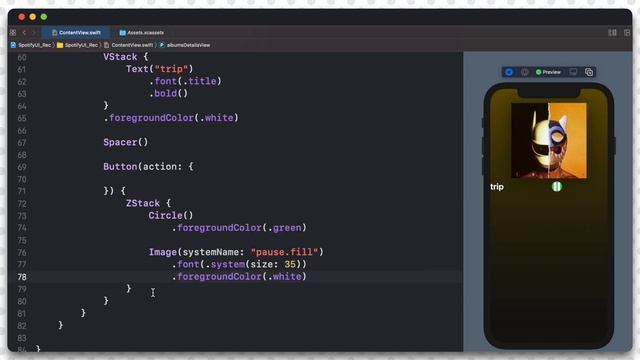The image size is (640, 360).
Task: Go forward with the right chevron arrow
Action: coord(34,32)
